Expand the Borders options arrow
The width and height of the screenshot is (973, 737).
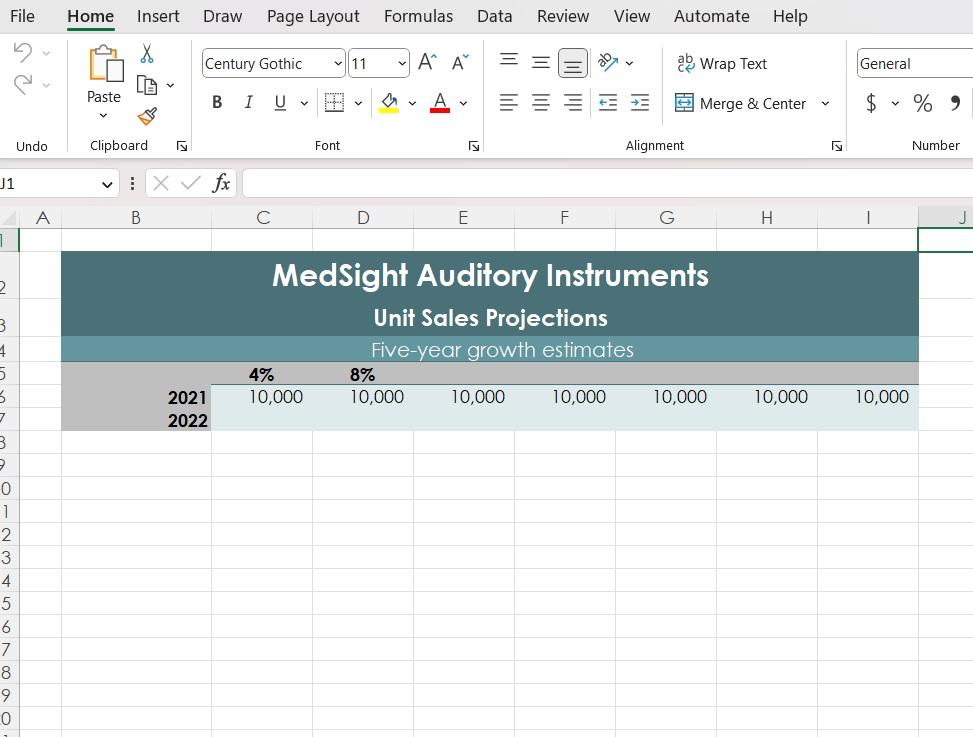pyautogui.click(x=358, y=103)
